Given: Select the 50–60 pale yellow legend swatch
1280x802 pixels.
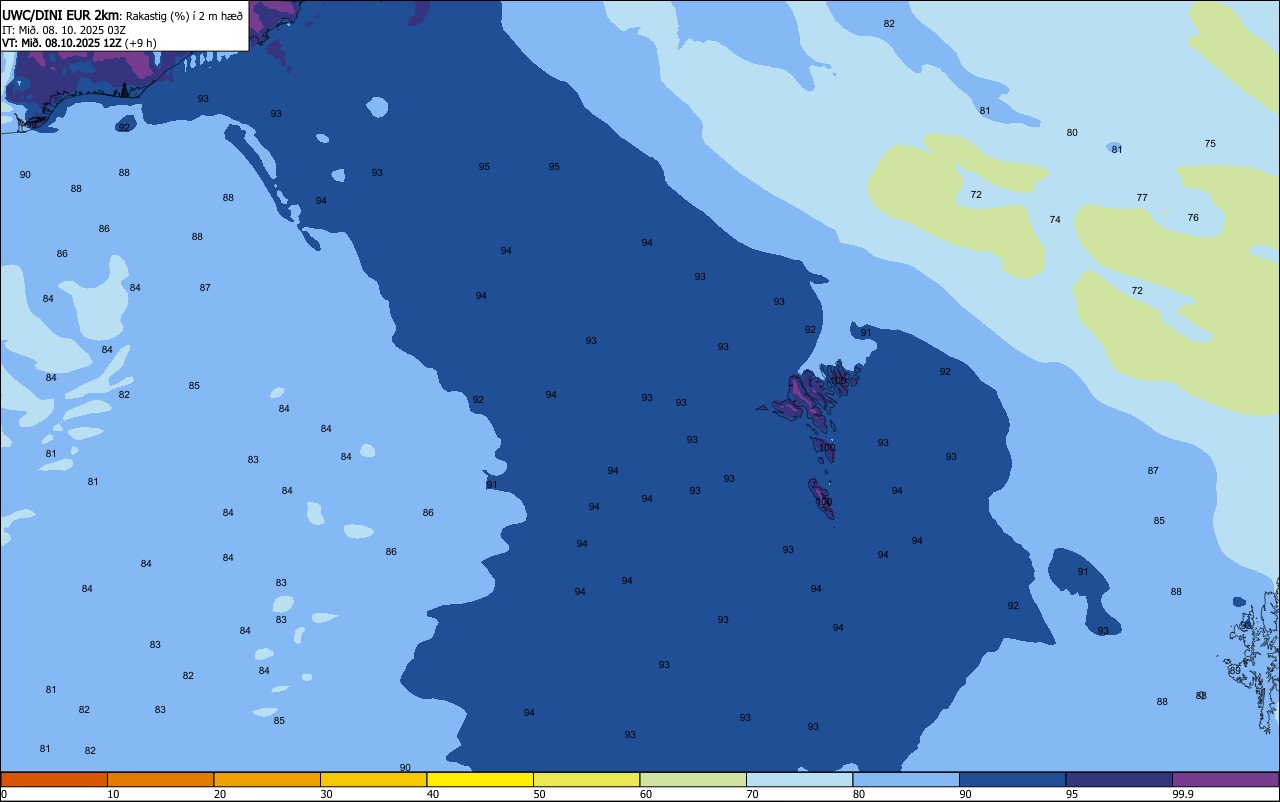Looking at the screenshot, I should pyautogui.click(x=586, y=779).
